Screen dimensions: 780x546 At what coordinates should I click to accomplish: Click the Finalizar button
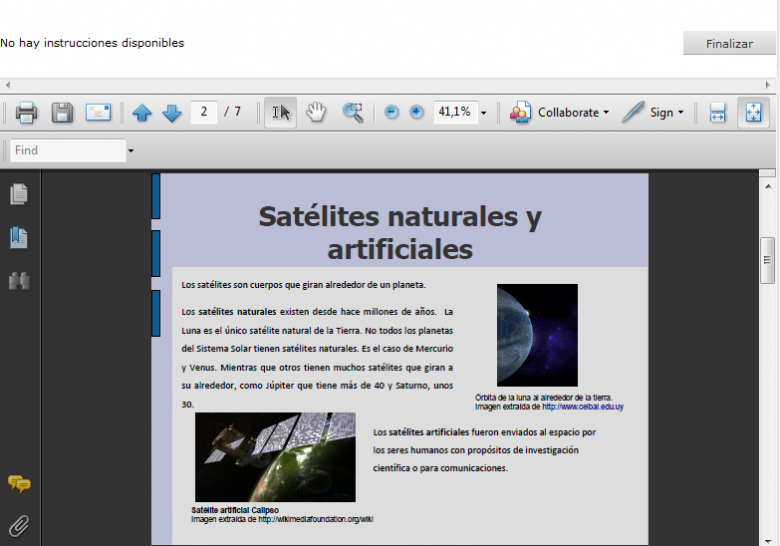[729, 44]
